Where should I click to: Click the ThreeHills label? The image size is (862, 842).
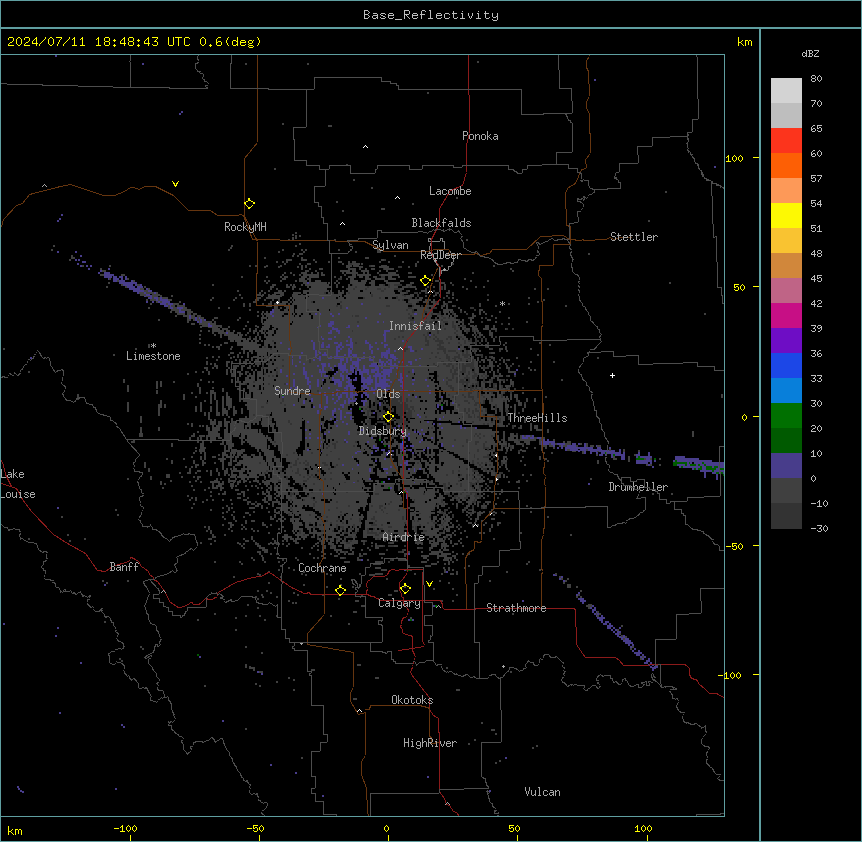pyautogui.click(x=537, y=418)
